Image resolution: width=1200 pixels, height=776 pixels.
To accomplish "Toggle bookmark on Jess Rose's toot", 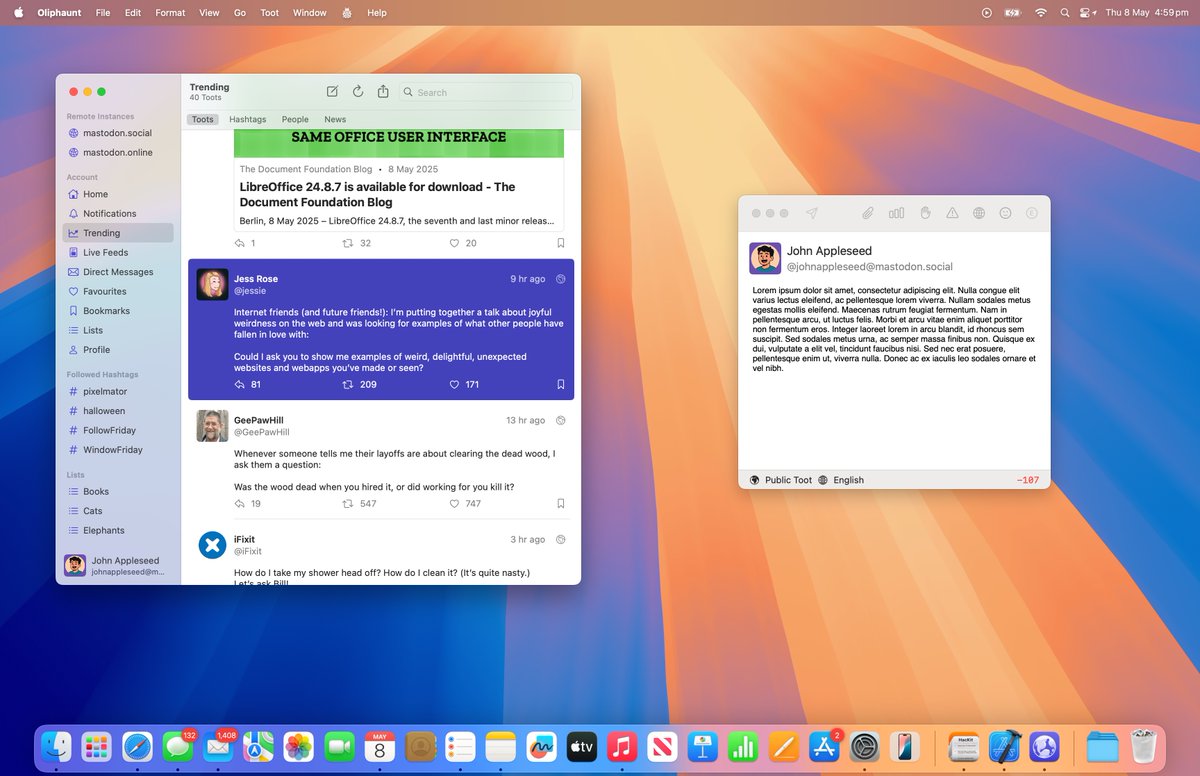I will pos(561,384).
